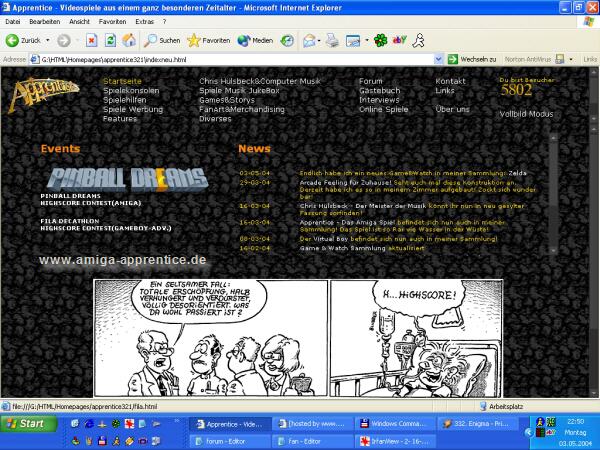This screenshot has width=600, height=450.
Task: Switch to IrfanView taskbar button
Action: 395,441
